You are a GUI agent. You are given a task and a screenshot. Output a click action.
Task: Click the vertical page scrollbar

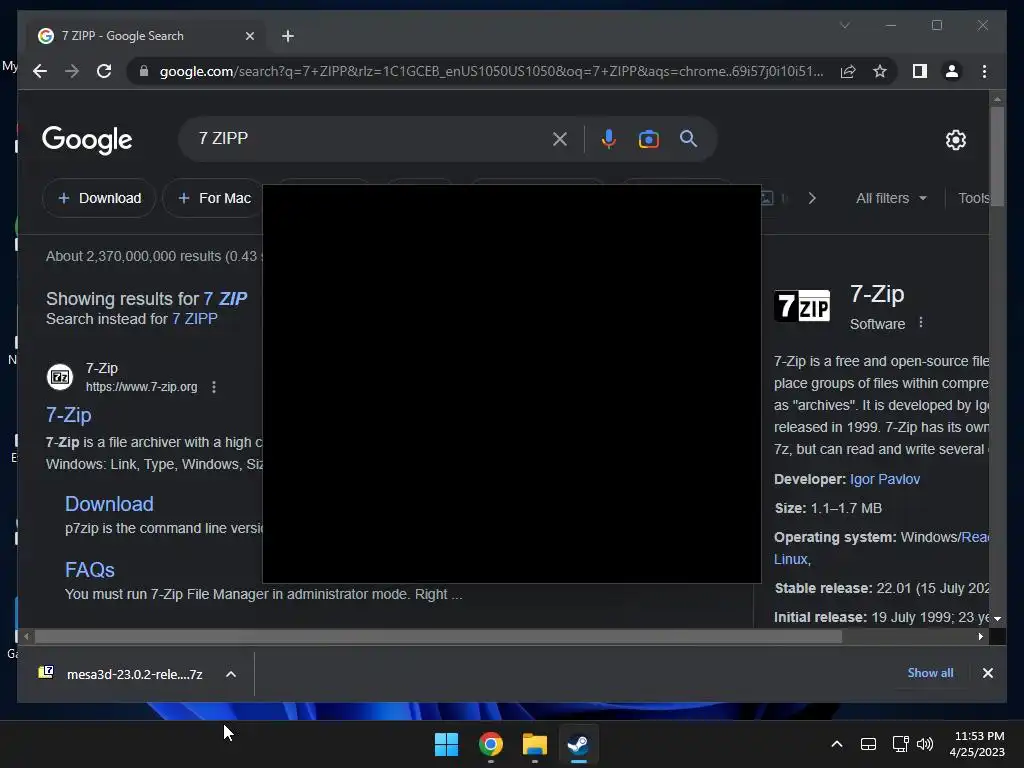click(x=997, y=156)
